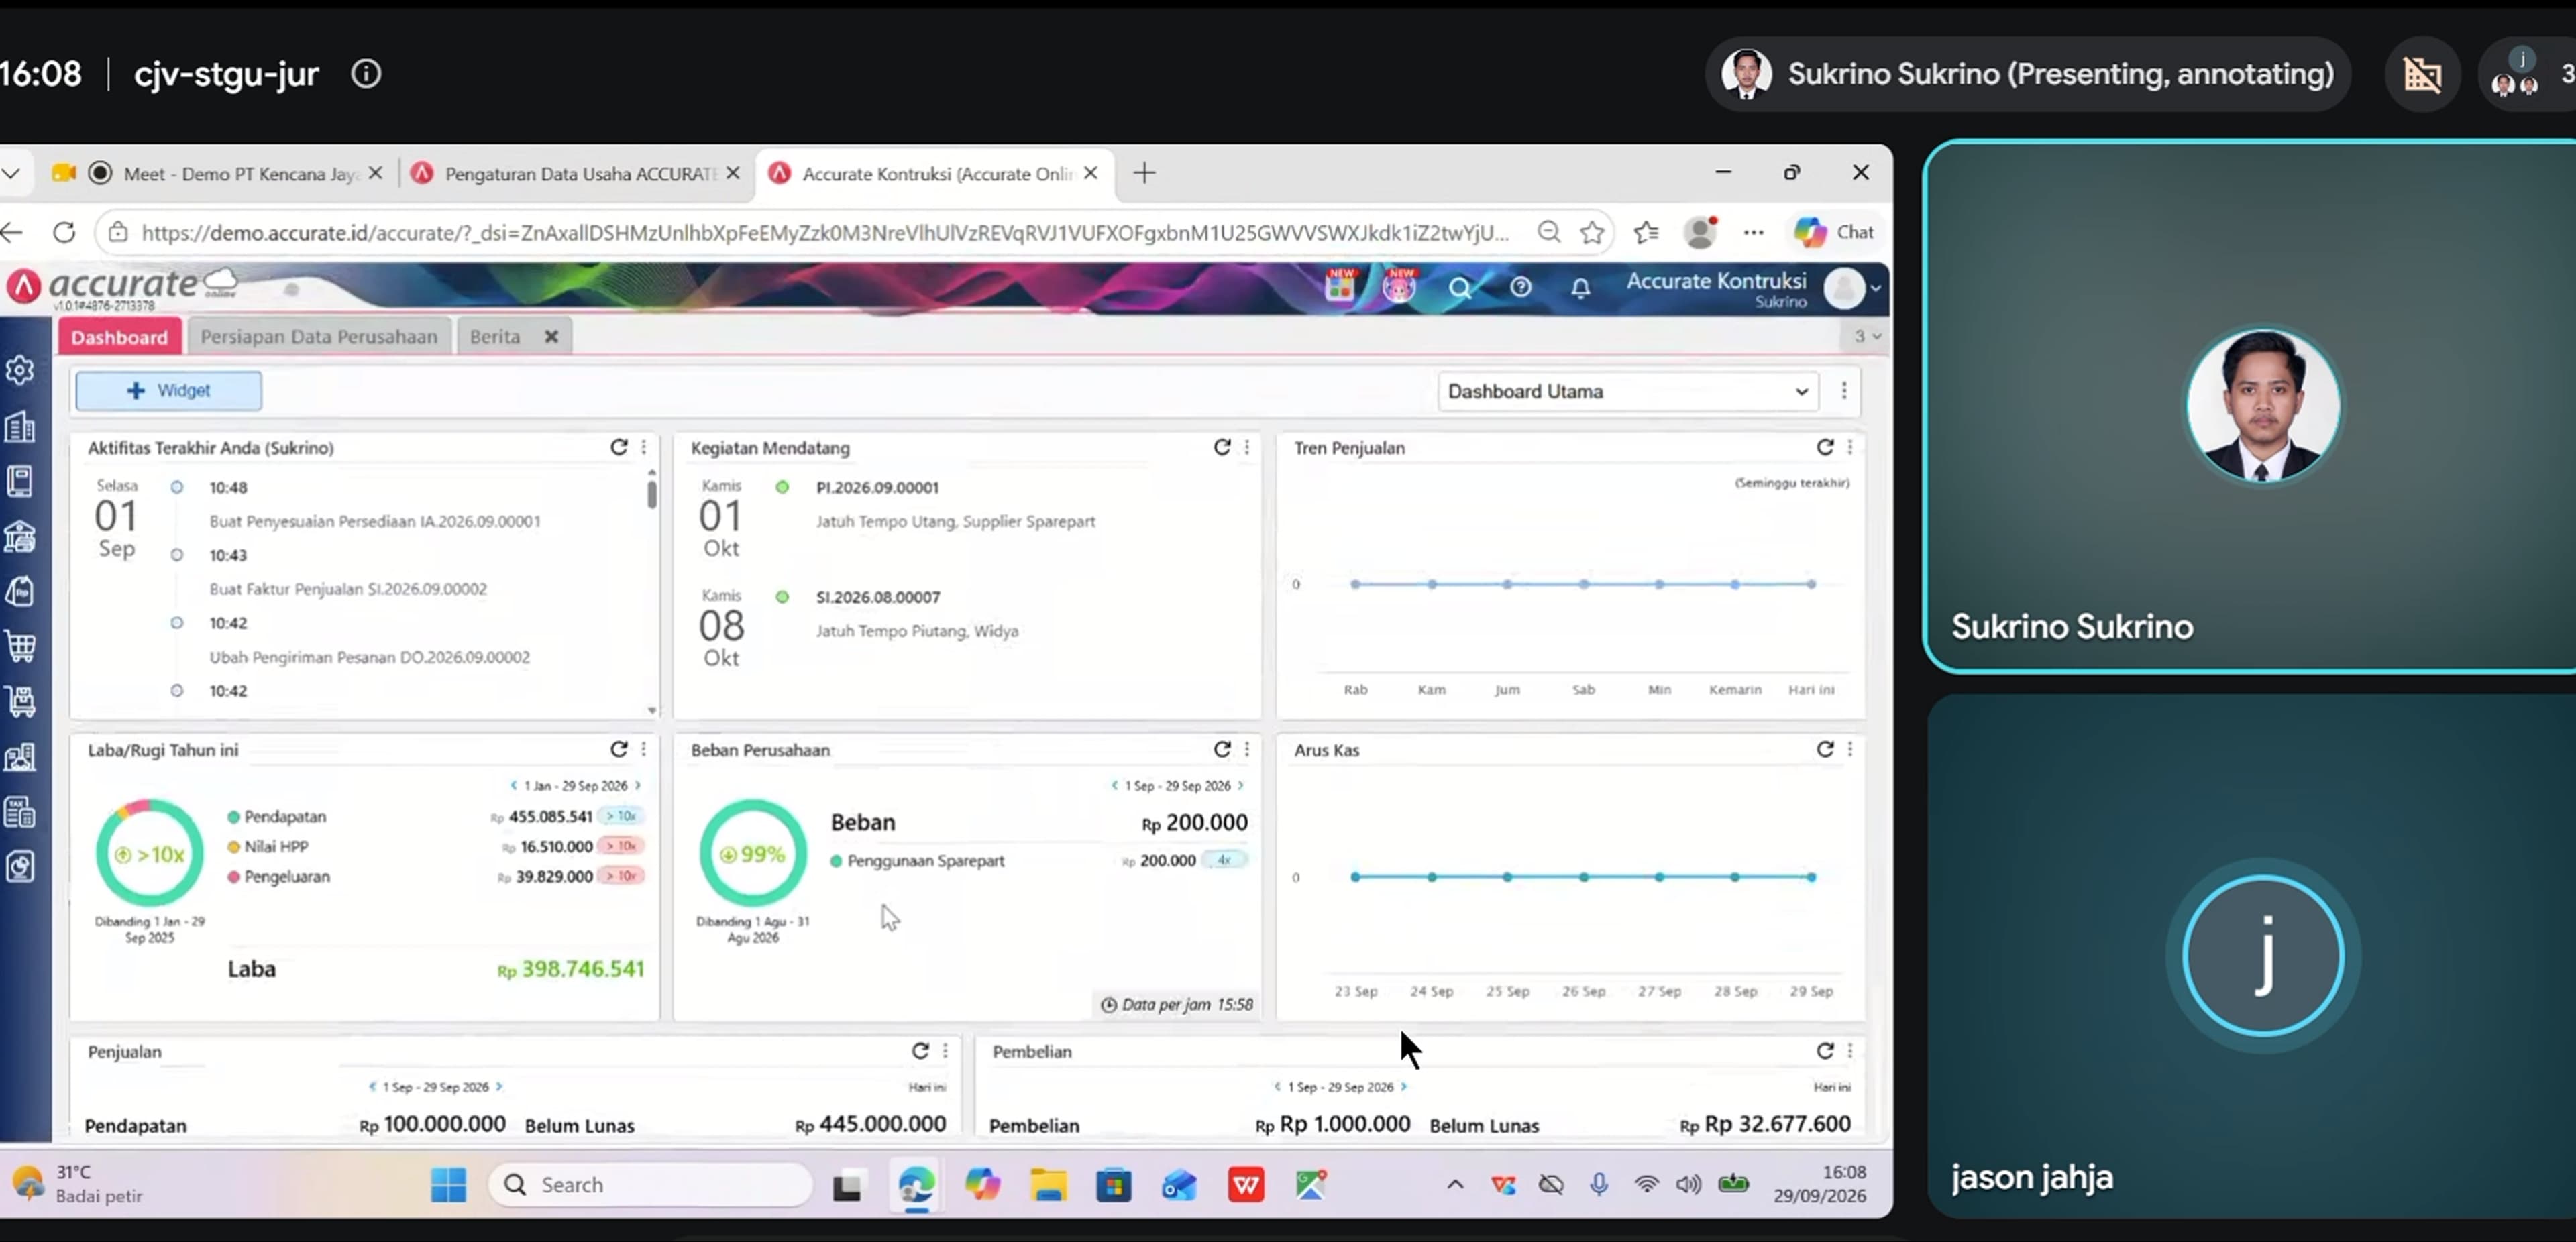
Task: Expand the open tabs counter showing 3
Action: pyautogui.click(x=1867, y=336)
